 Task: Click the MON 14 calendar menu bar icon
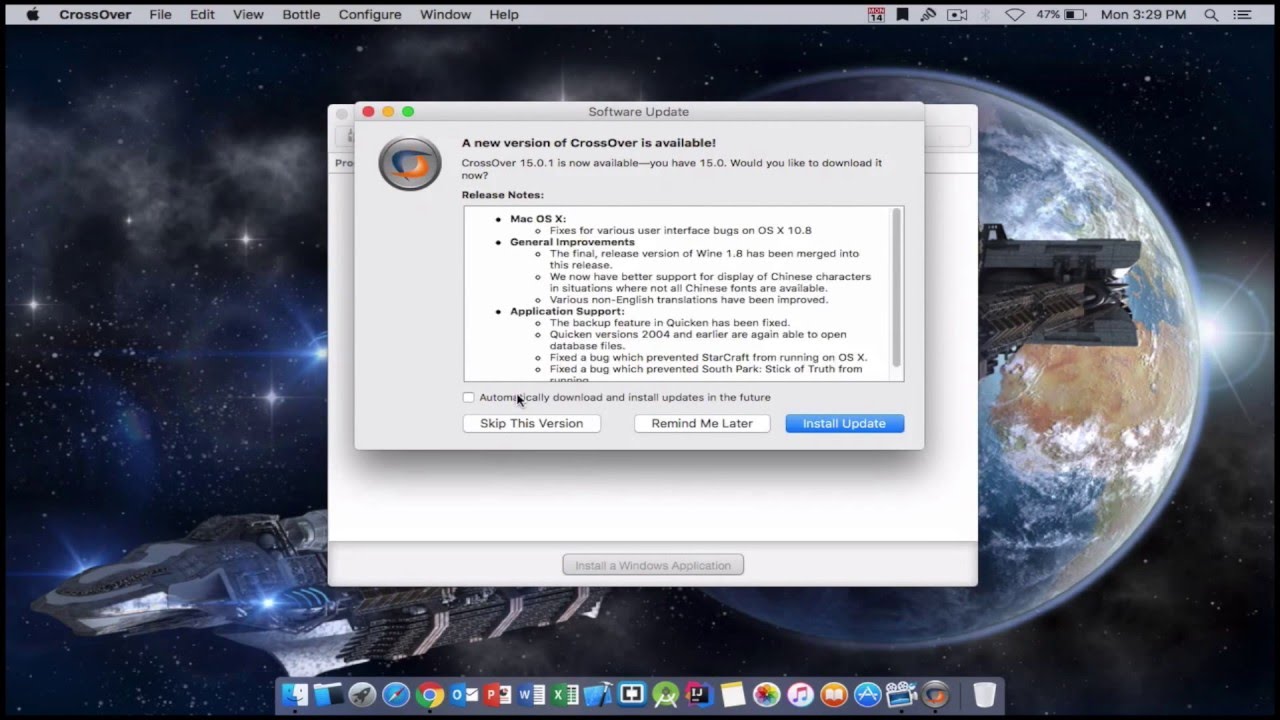[876, 15]
